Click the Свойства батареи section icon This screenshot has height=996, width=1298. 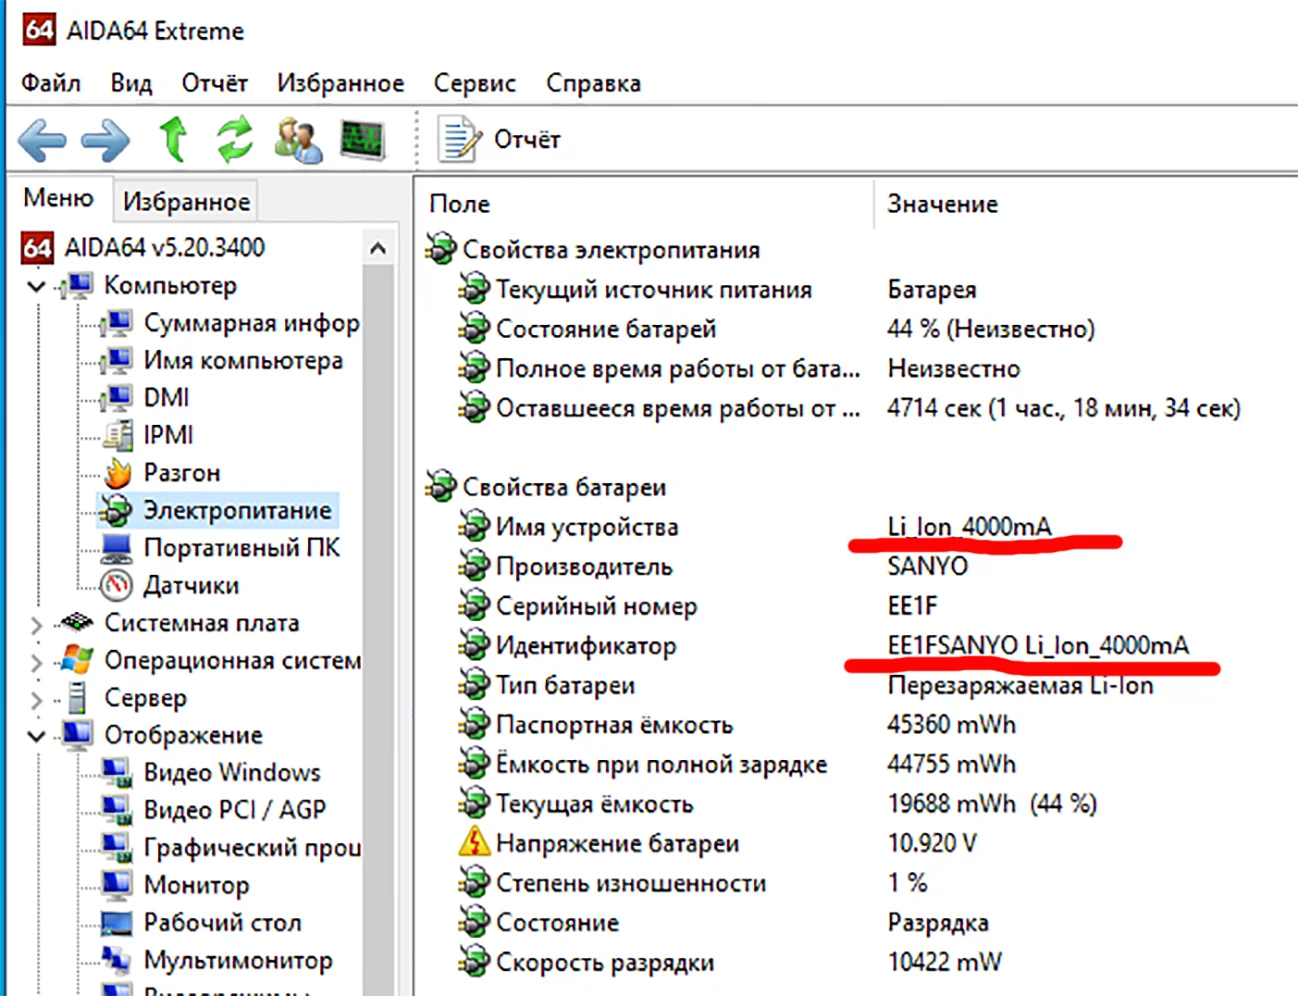tap(440, 487)
